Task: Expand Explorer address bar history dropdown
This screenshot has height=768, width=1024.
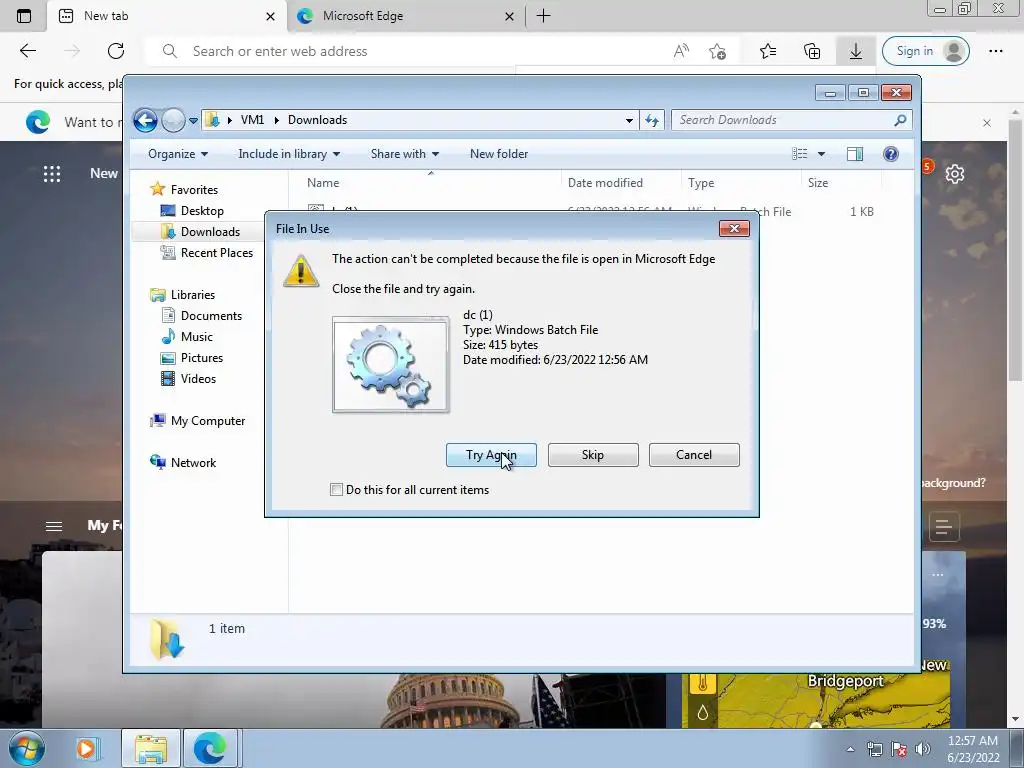Action: (629, 120)
